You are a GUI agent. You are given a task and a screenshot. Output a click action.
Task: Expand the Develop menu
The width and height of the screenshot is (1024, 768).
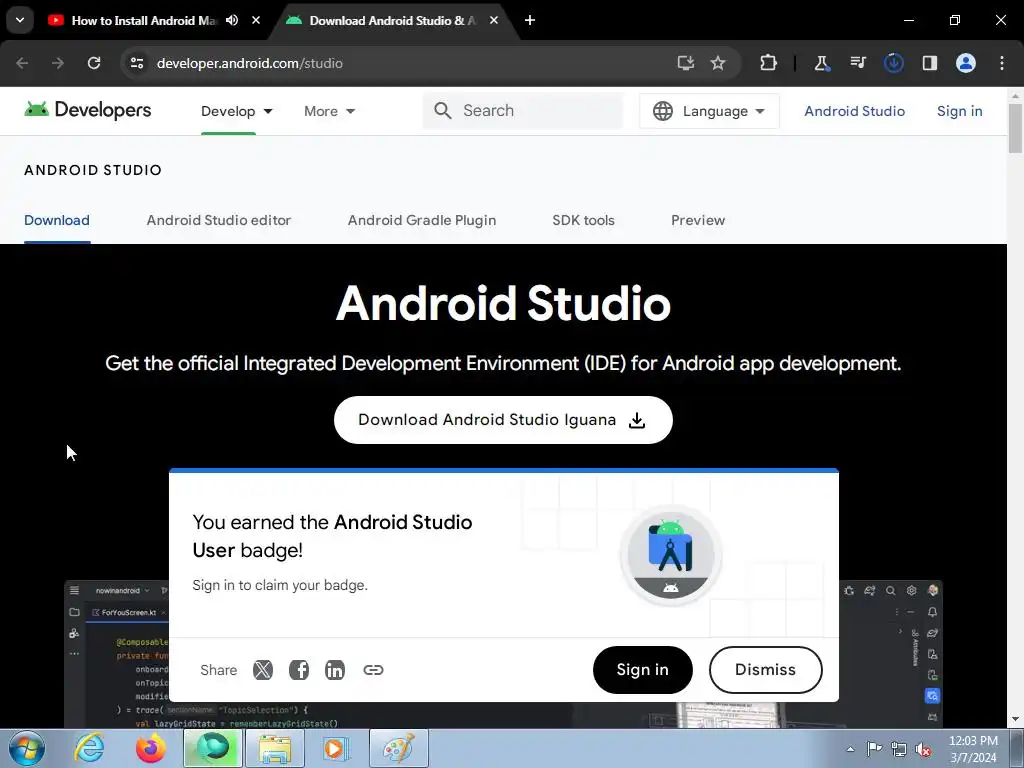(x=236, y=111)
